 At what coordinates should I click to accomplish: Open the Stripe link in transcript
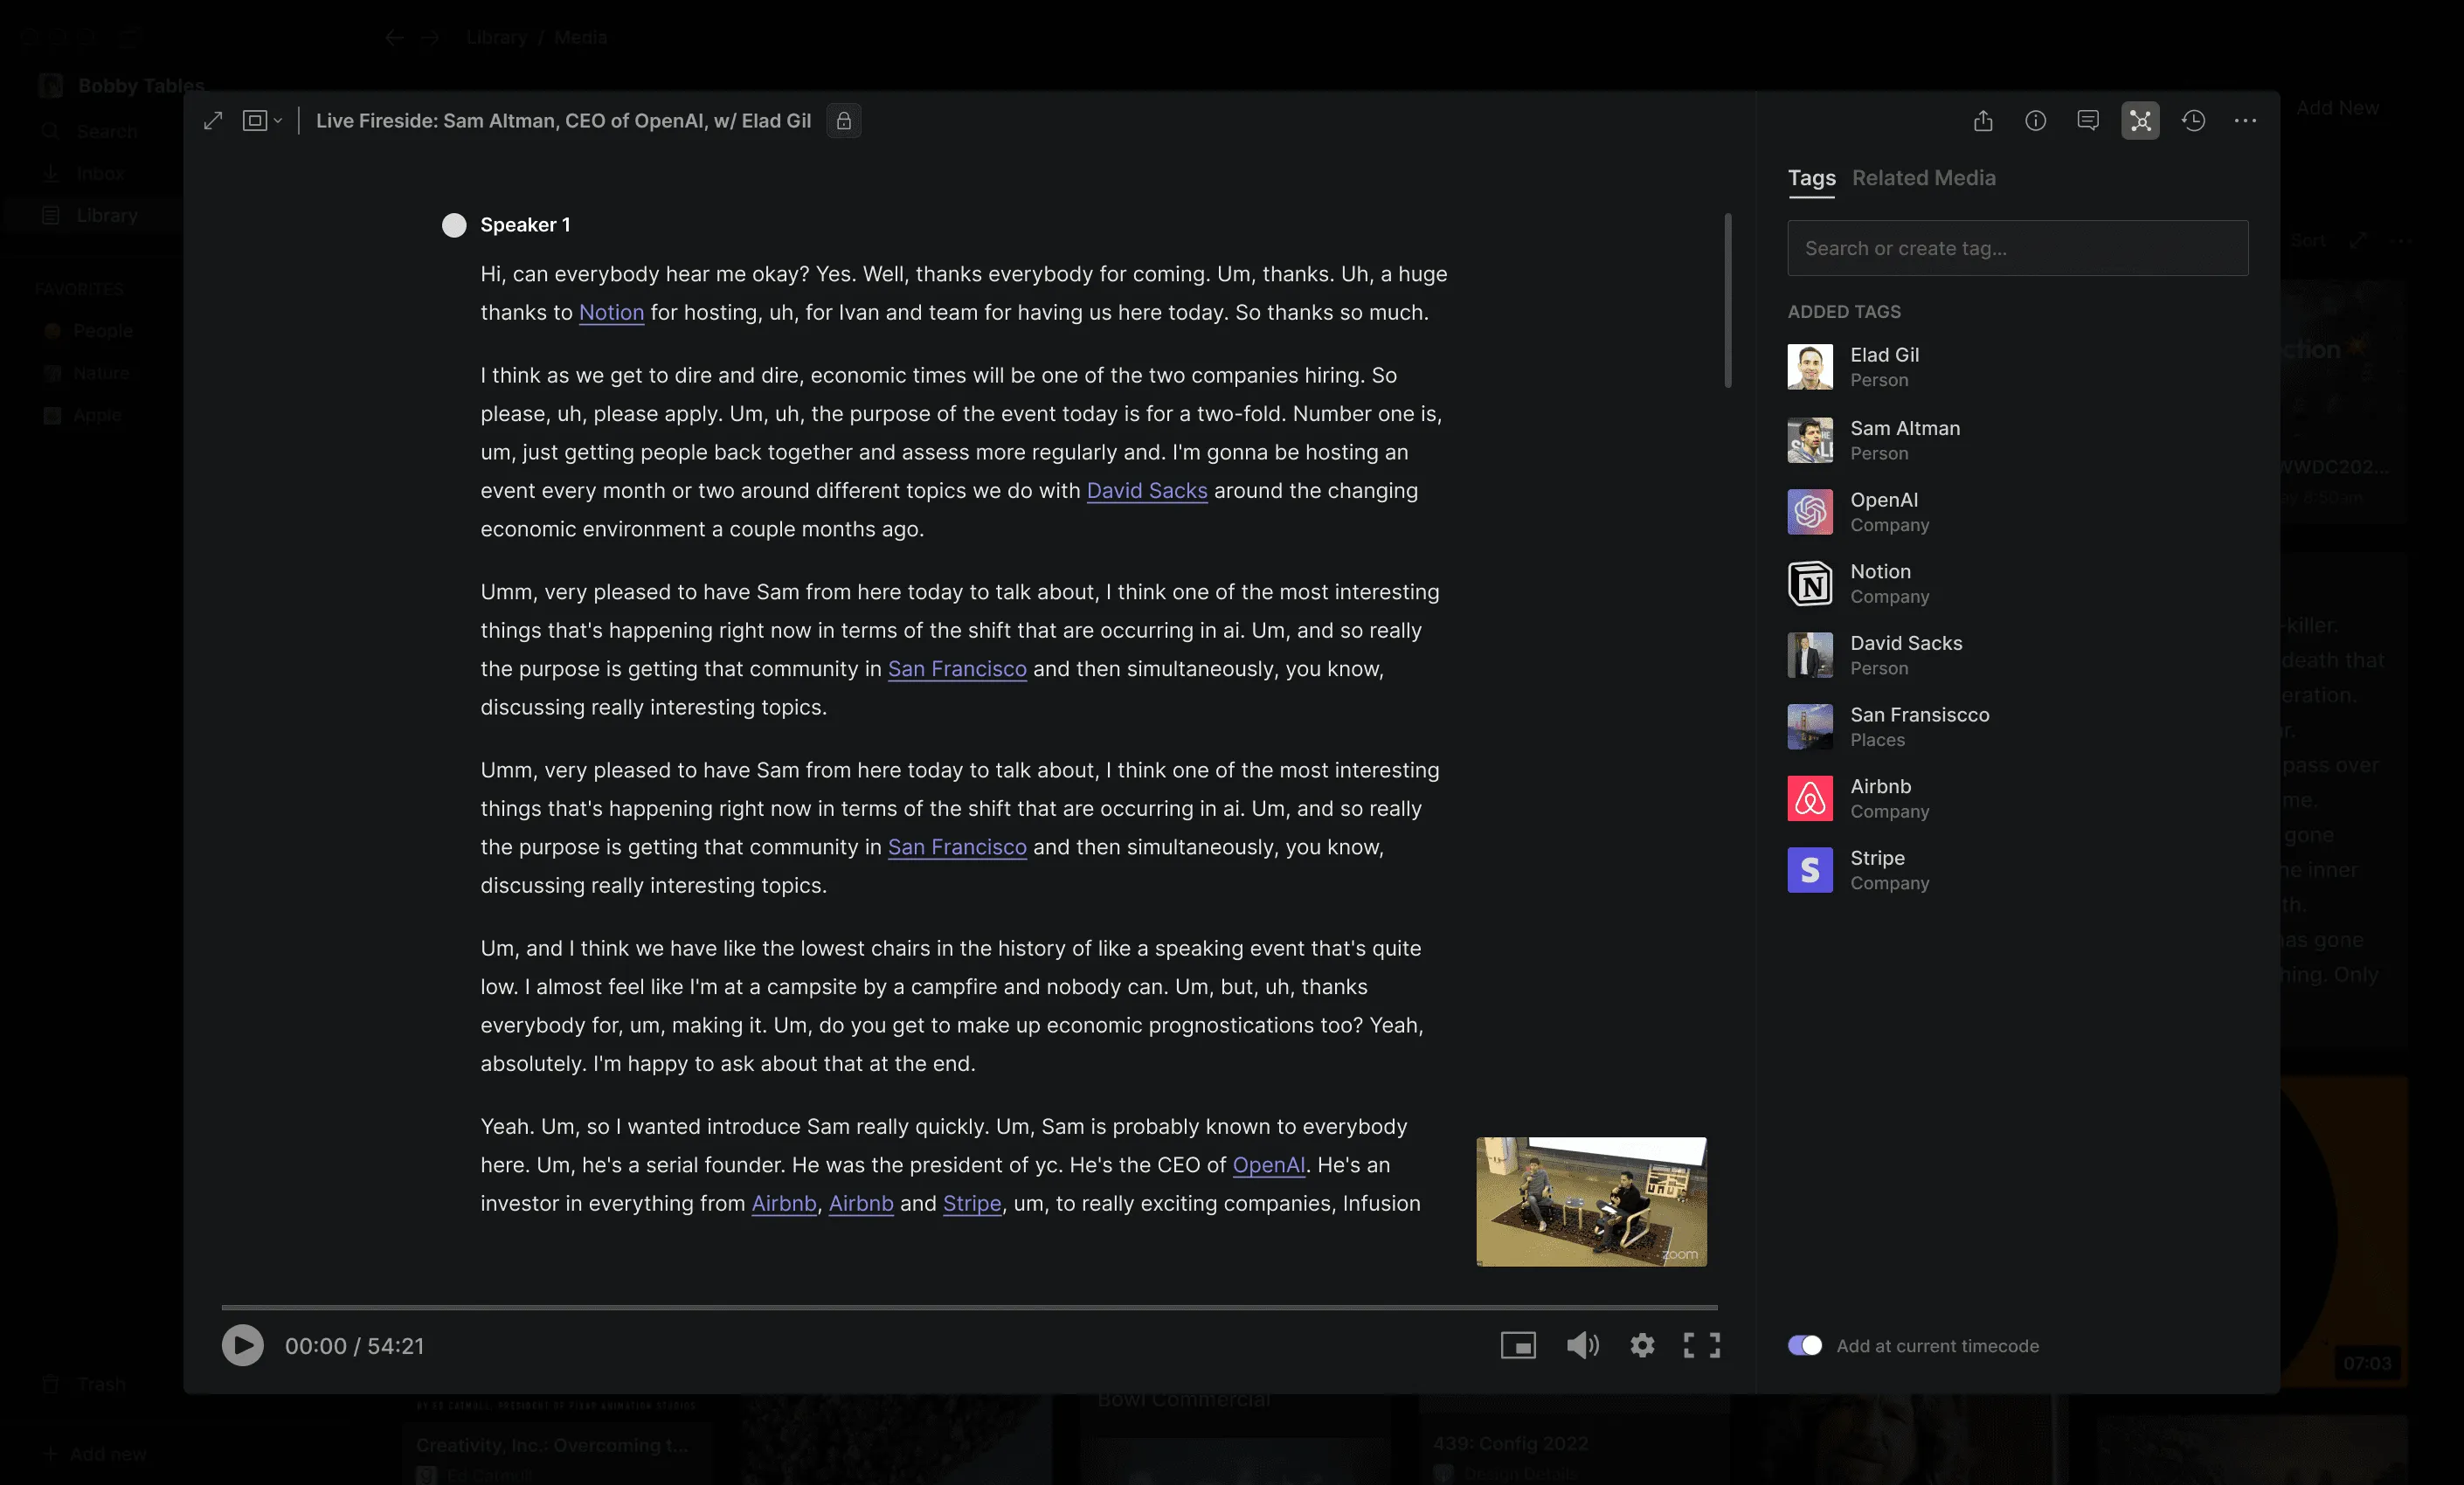(971, 1203)
